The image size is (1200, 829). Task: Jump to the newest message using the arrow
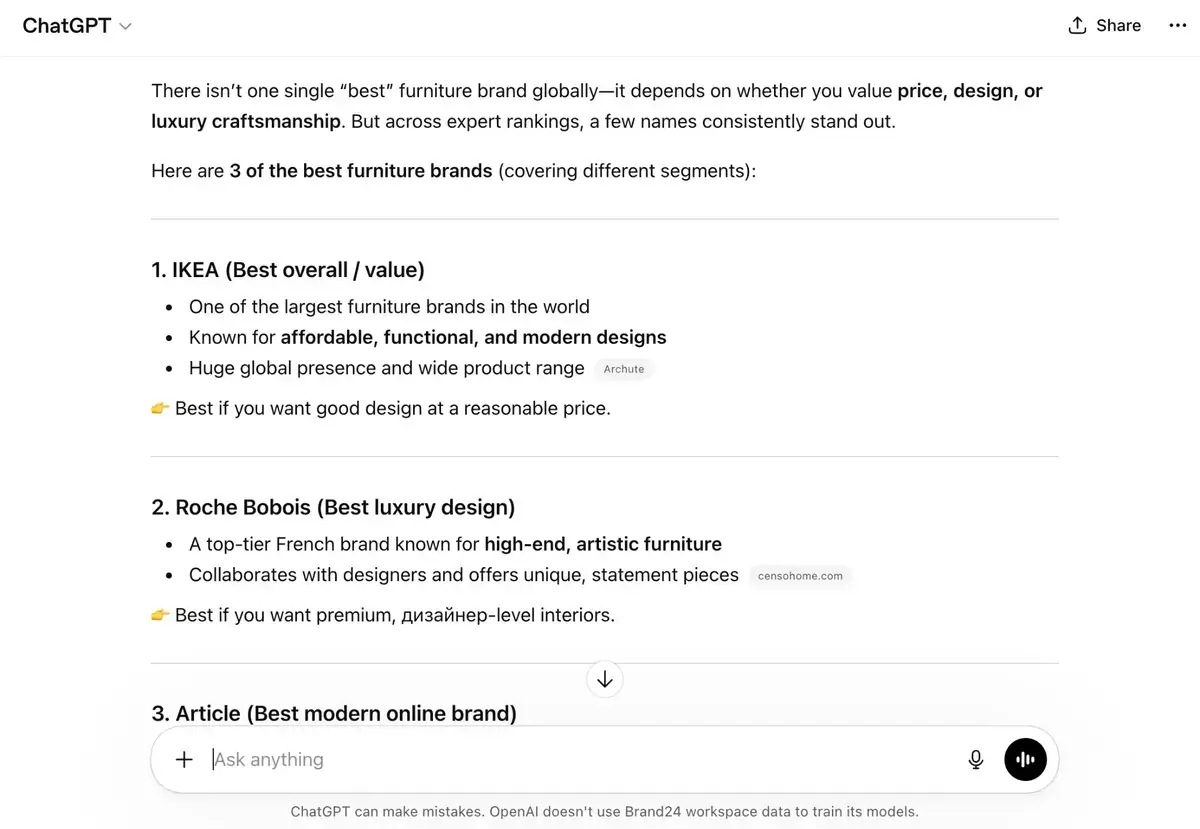(x=604, y=679)
